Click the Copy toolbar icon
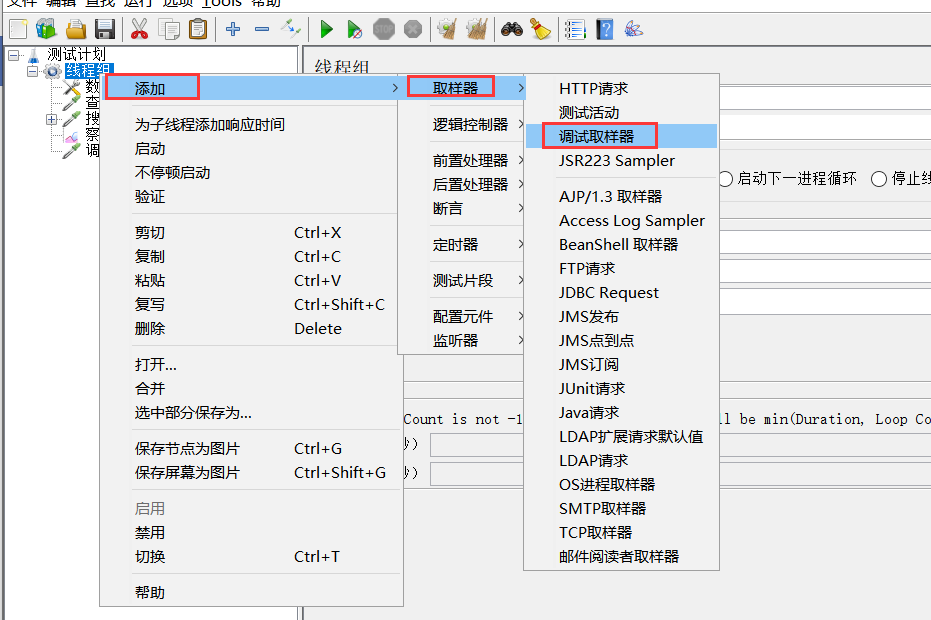This screenshot has height=620, width=931. [x=169, y=29]
